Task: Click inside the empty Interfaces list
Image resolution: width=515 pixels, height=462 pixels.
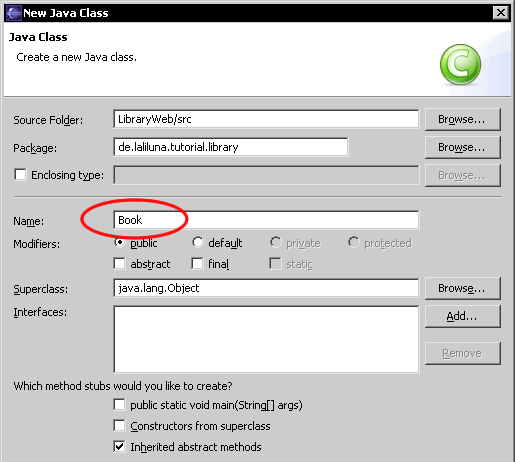Action: [x=266, y=339]
